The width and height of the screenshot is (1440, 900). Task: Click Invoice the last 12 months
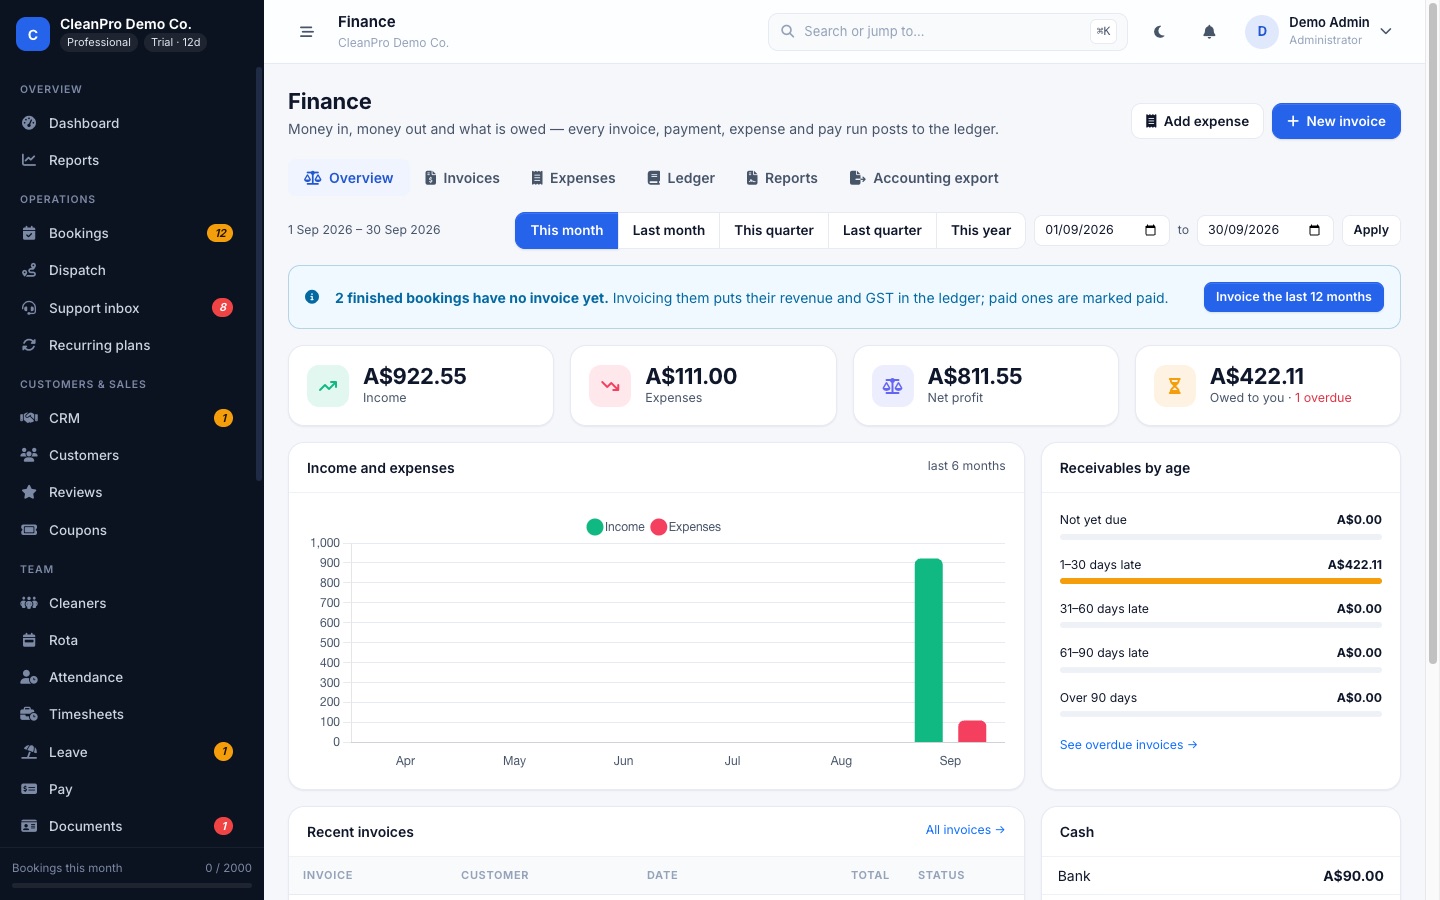tap(1294, 297)
